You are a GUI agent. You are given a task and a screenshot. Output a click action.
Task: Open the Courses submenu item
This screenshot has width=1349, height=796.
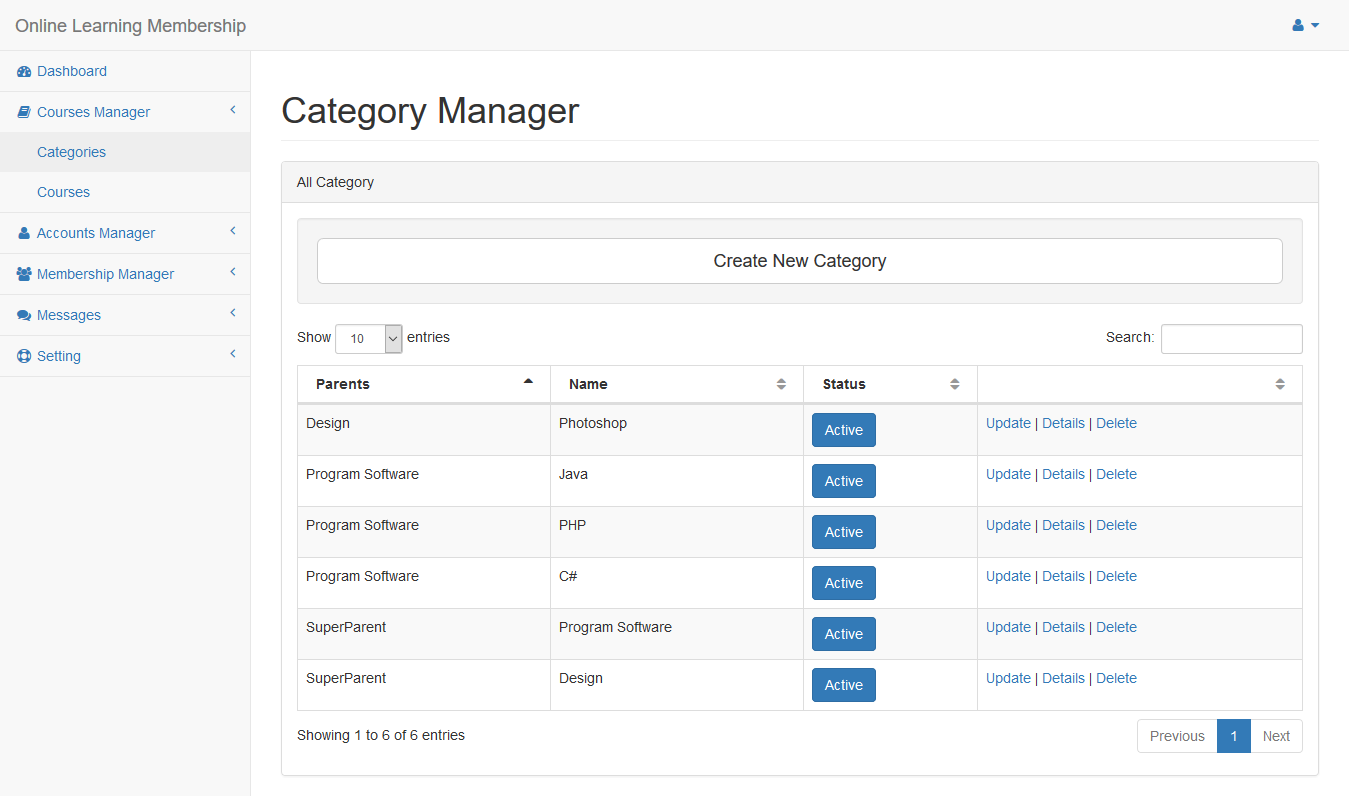click(x=63, y=192)
